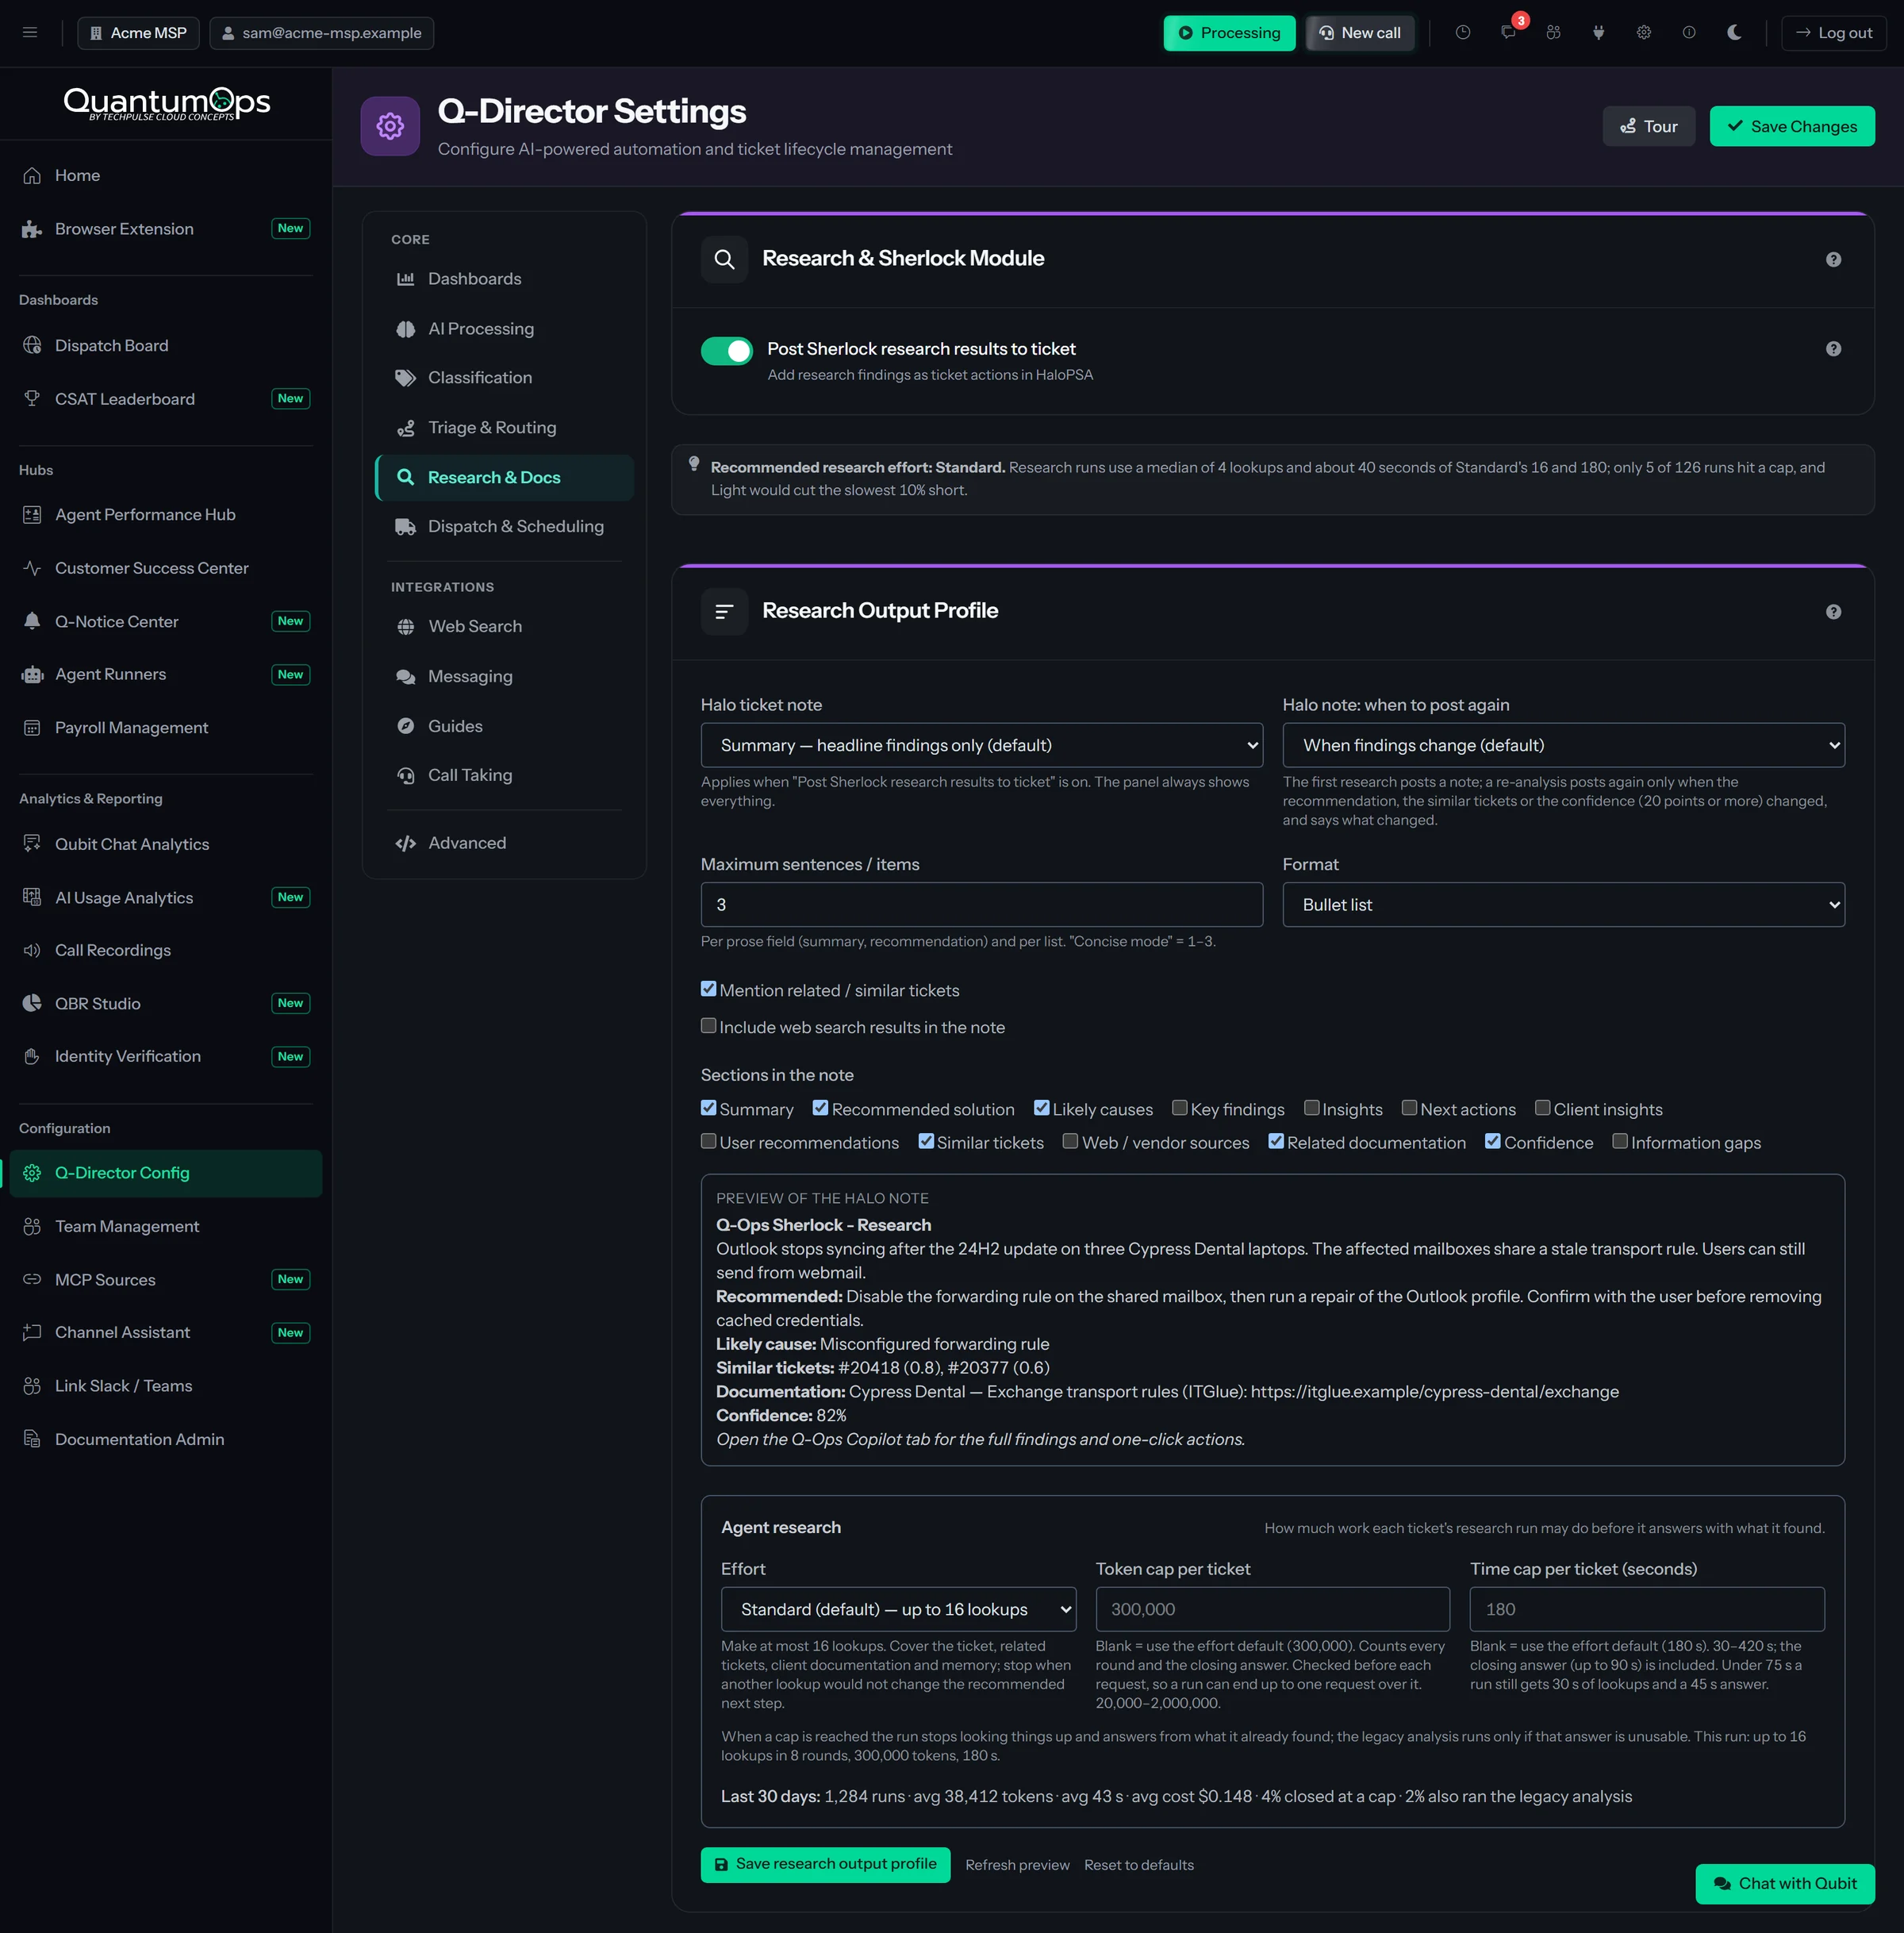Check Include web search results in the note
This screenshot has height=1933, width=1904.
[x=709, y=1026]
